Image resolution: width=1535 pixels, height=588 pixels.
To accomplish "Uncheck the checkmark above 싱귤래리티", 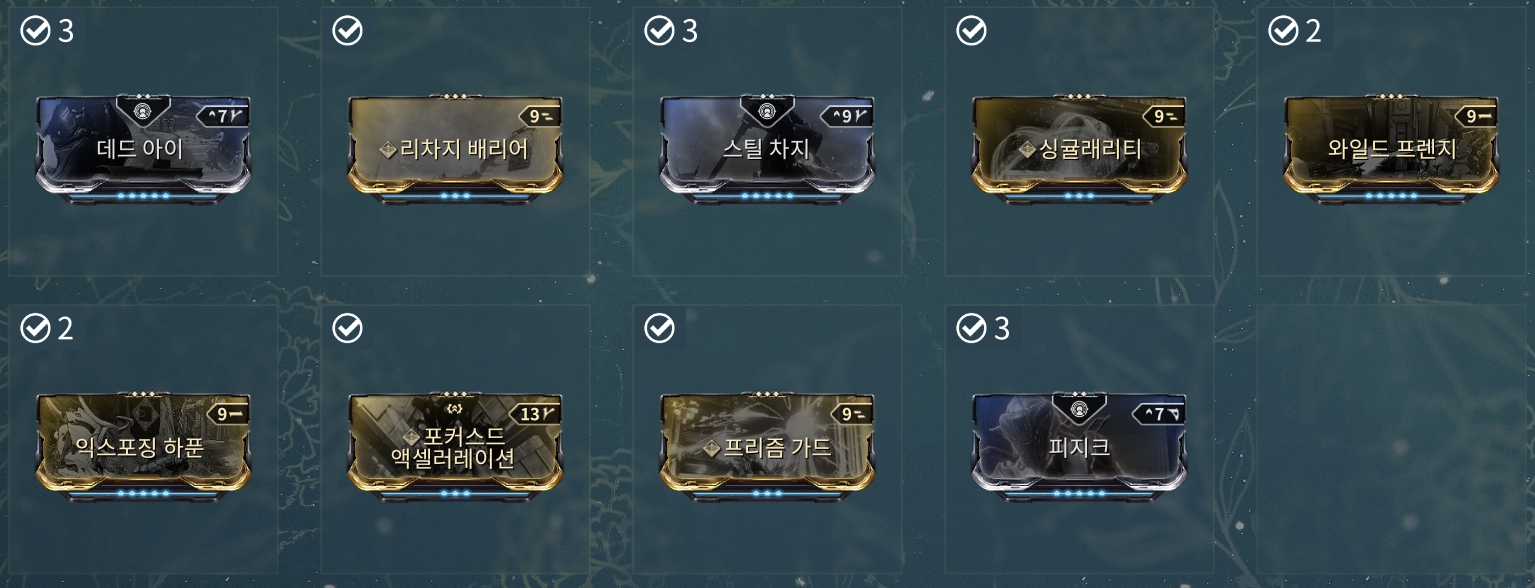I will [x=971, y=32].
